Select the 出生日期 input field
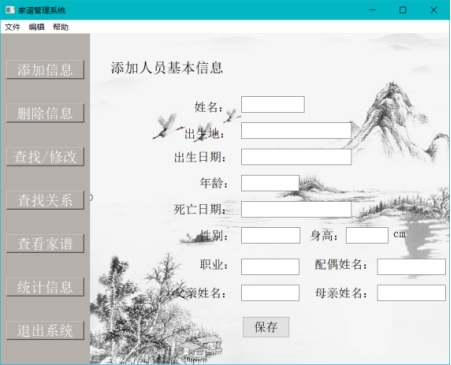The image size is (451, 365). [296, 157]
